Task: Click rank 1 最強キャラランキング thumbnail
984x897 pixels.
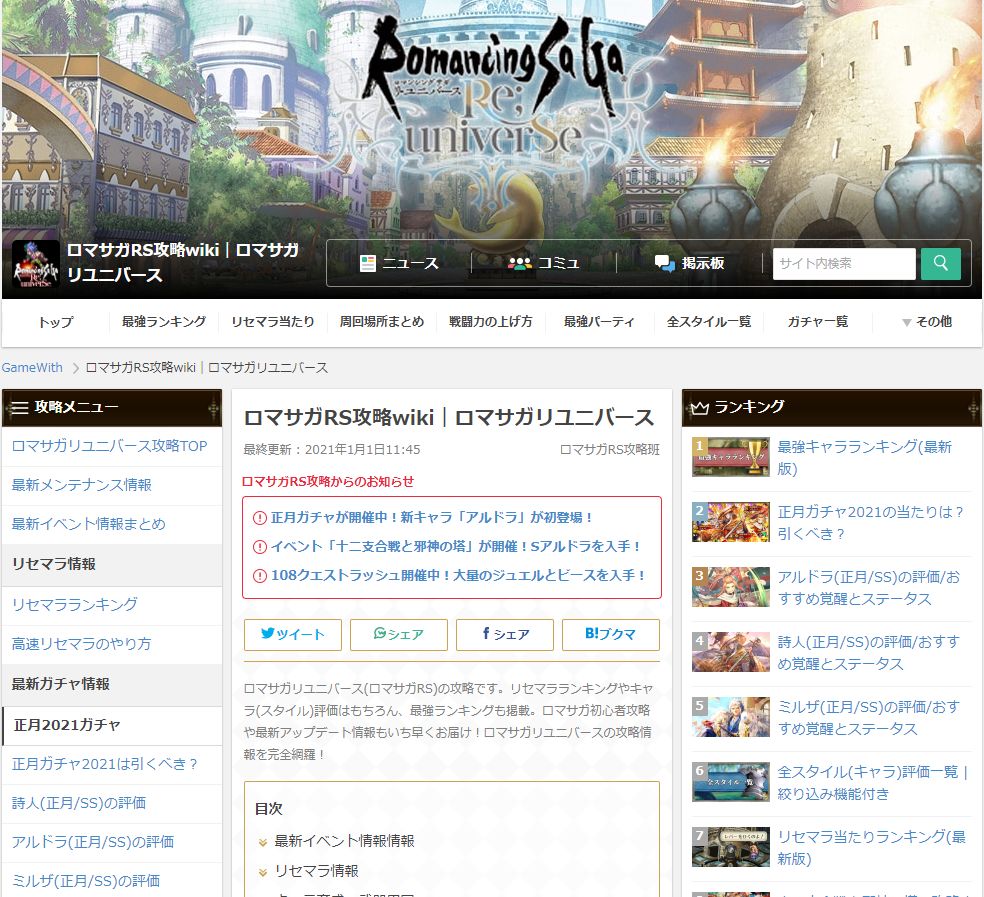Action: 730,457
